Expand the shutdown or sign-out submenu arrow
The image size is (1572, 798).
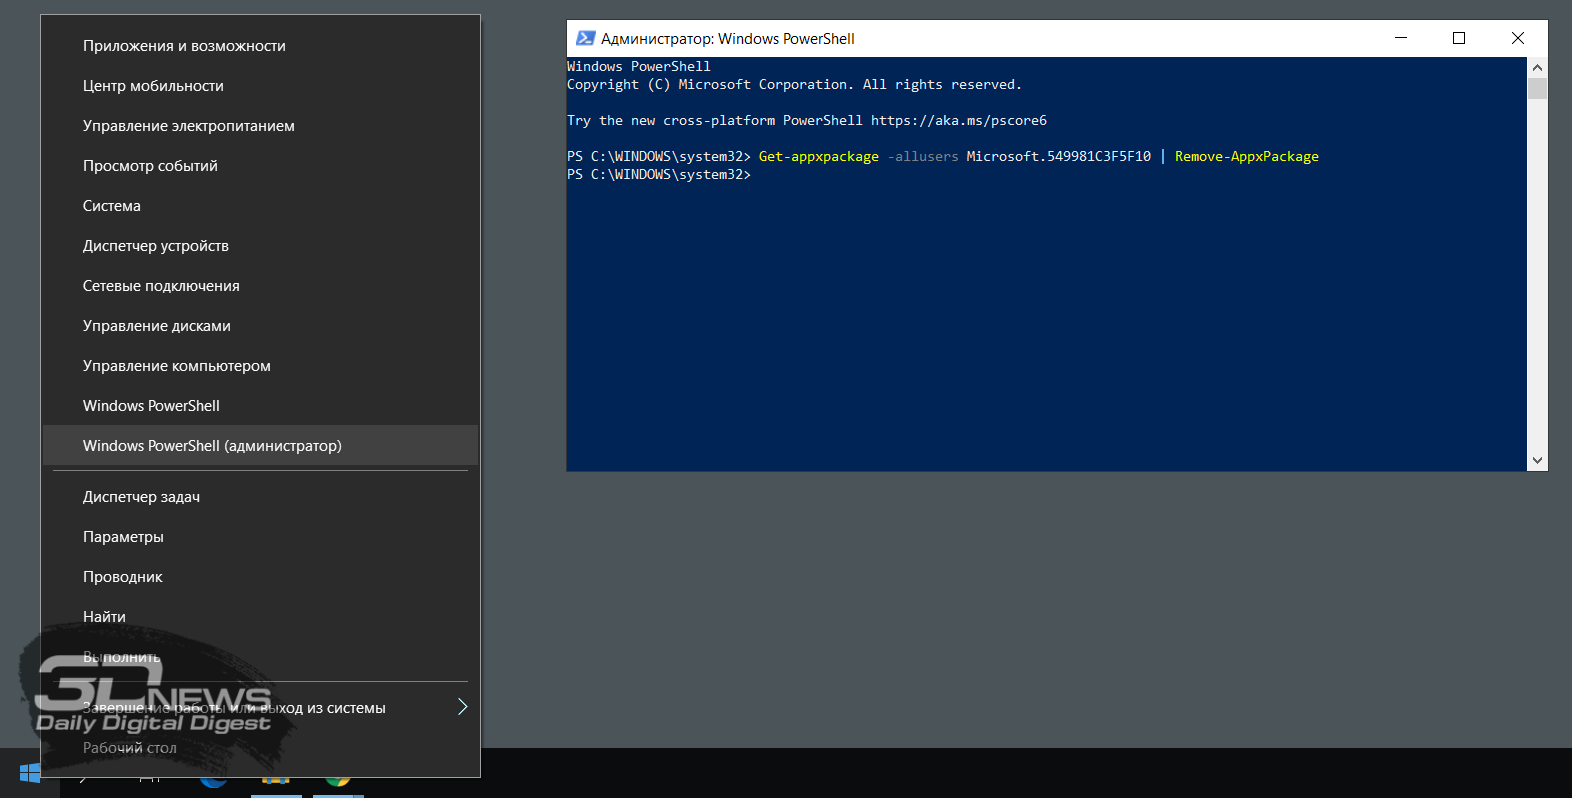tap(462, 707)
